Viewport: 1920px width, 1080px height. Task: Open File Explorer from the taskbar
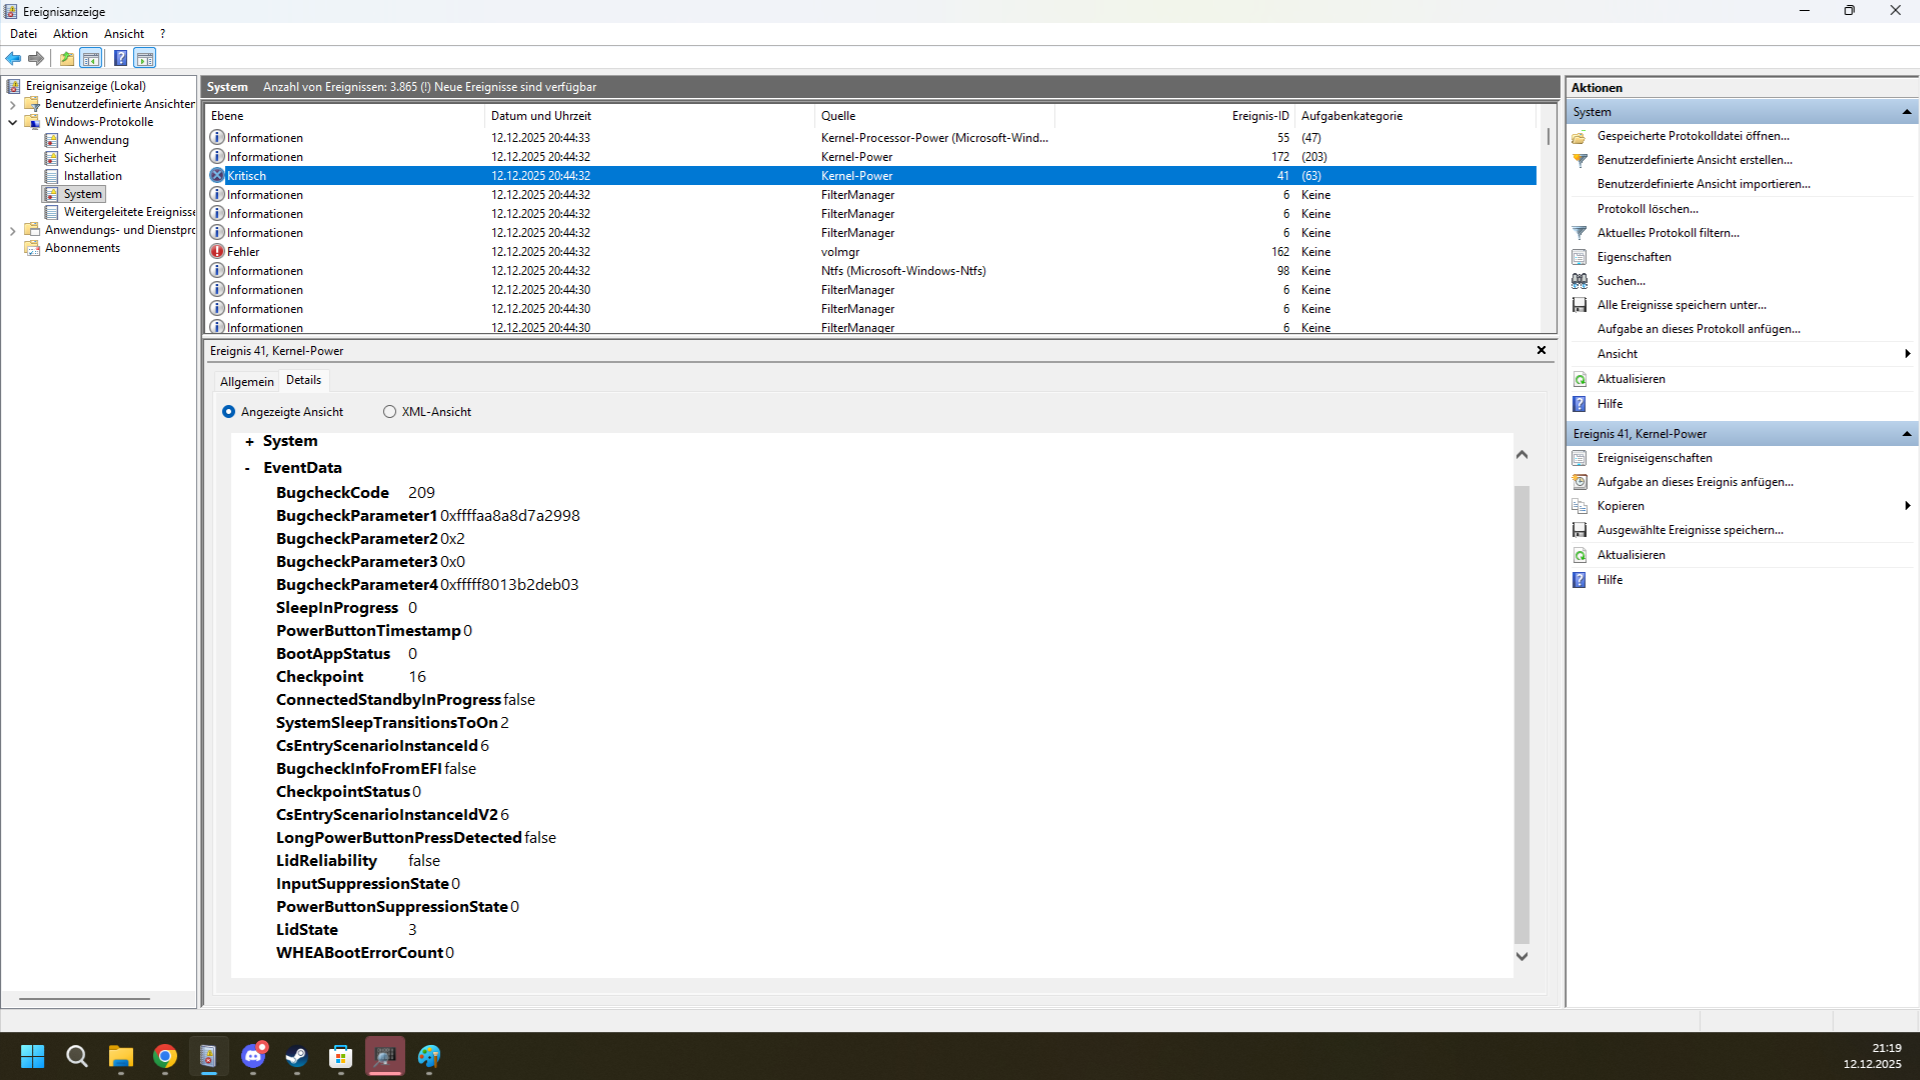tap(121, 1056)
